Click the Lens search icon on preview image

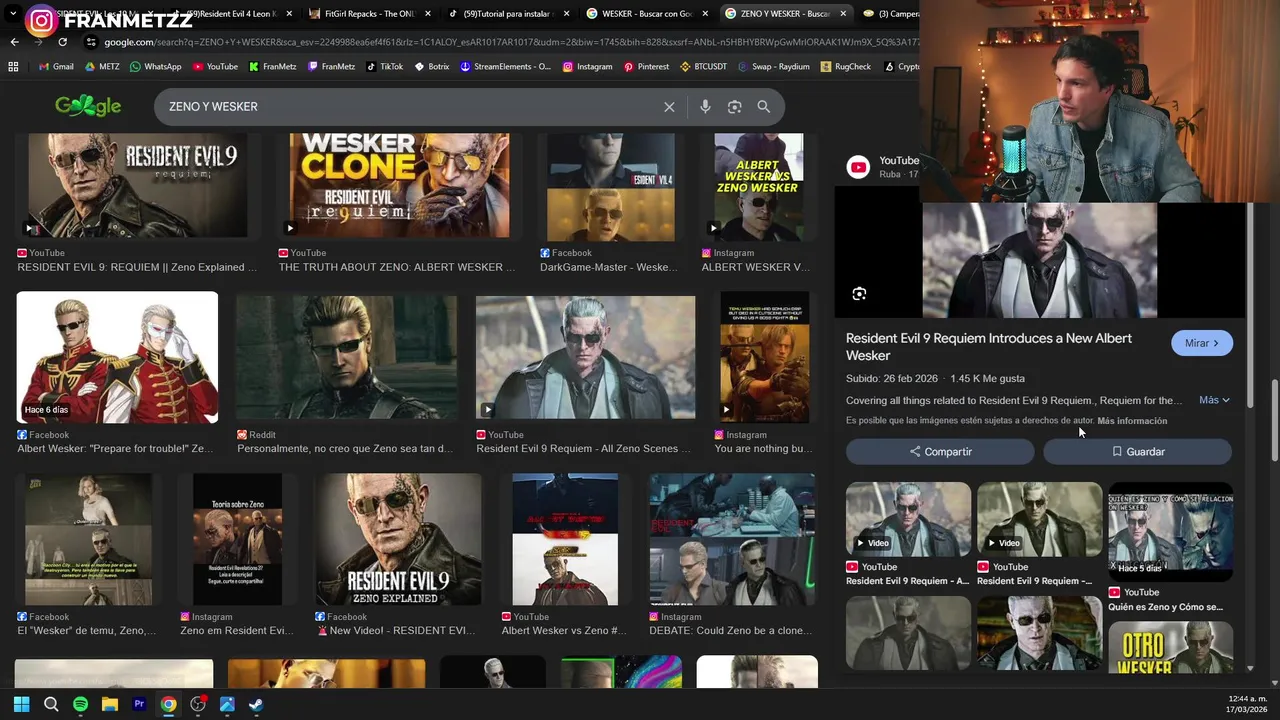point(859,294)
